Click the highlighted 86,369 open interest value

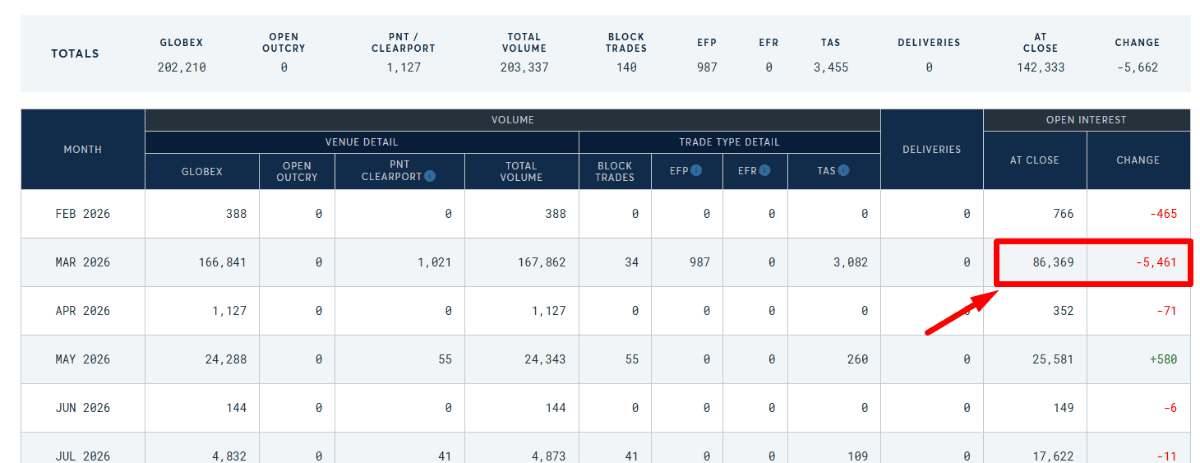(1053, 263)
